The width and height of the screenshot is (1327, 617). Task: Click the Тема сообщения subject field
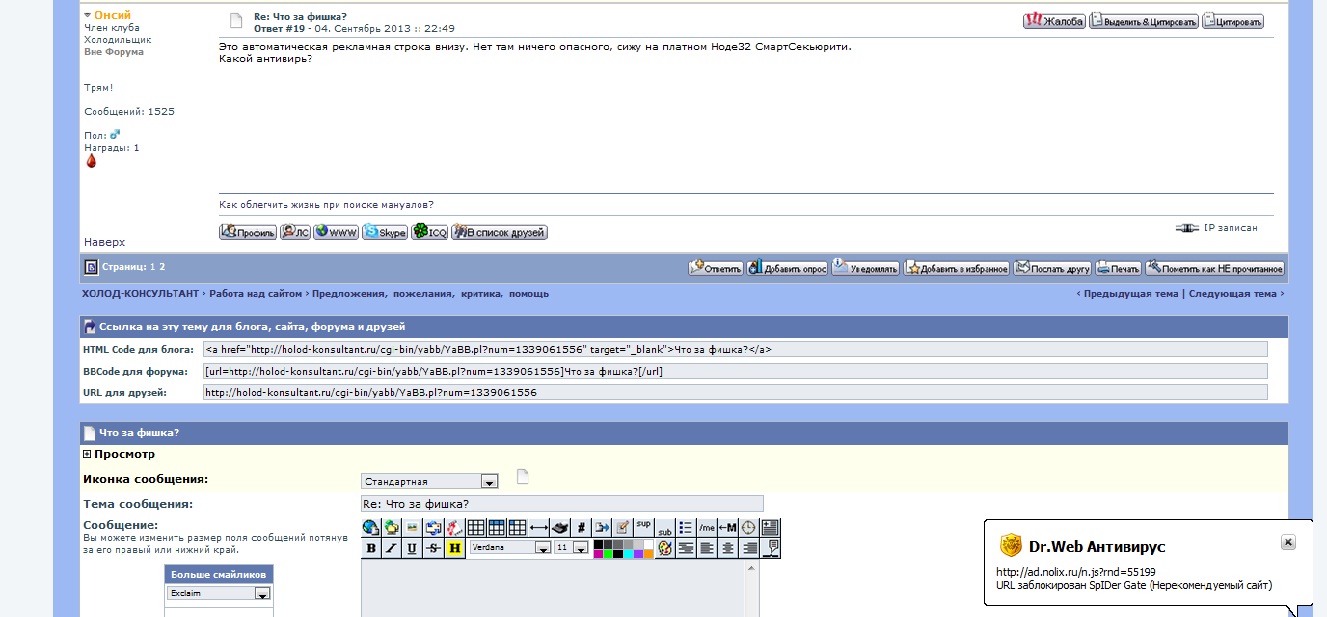(x=562, y=503)
